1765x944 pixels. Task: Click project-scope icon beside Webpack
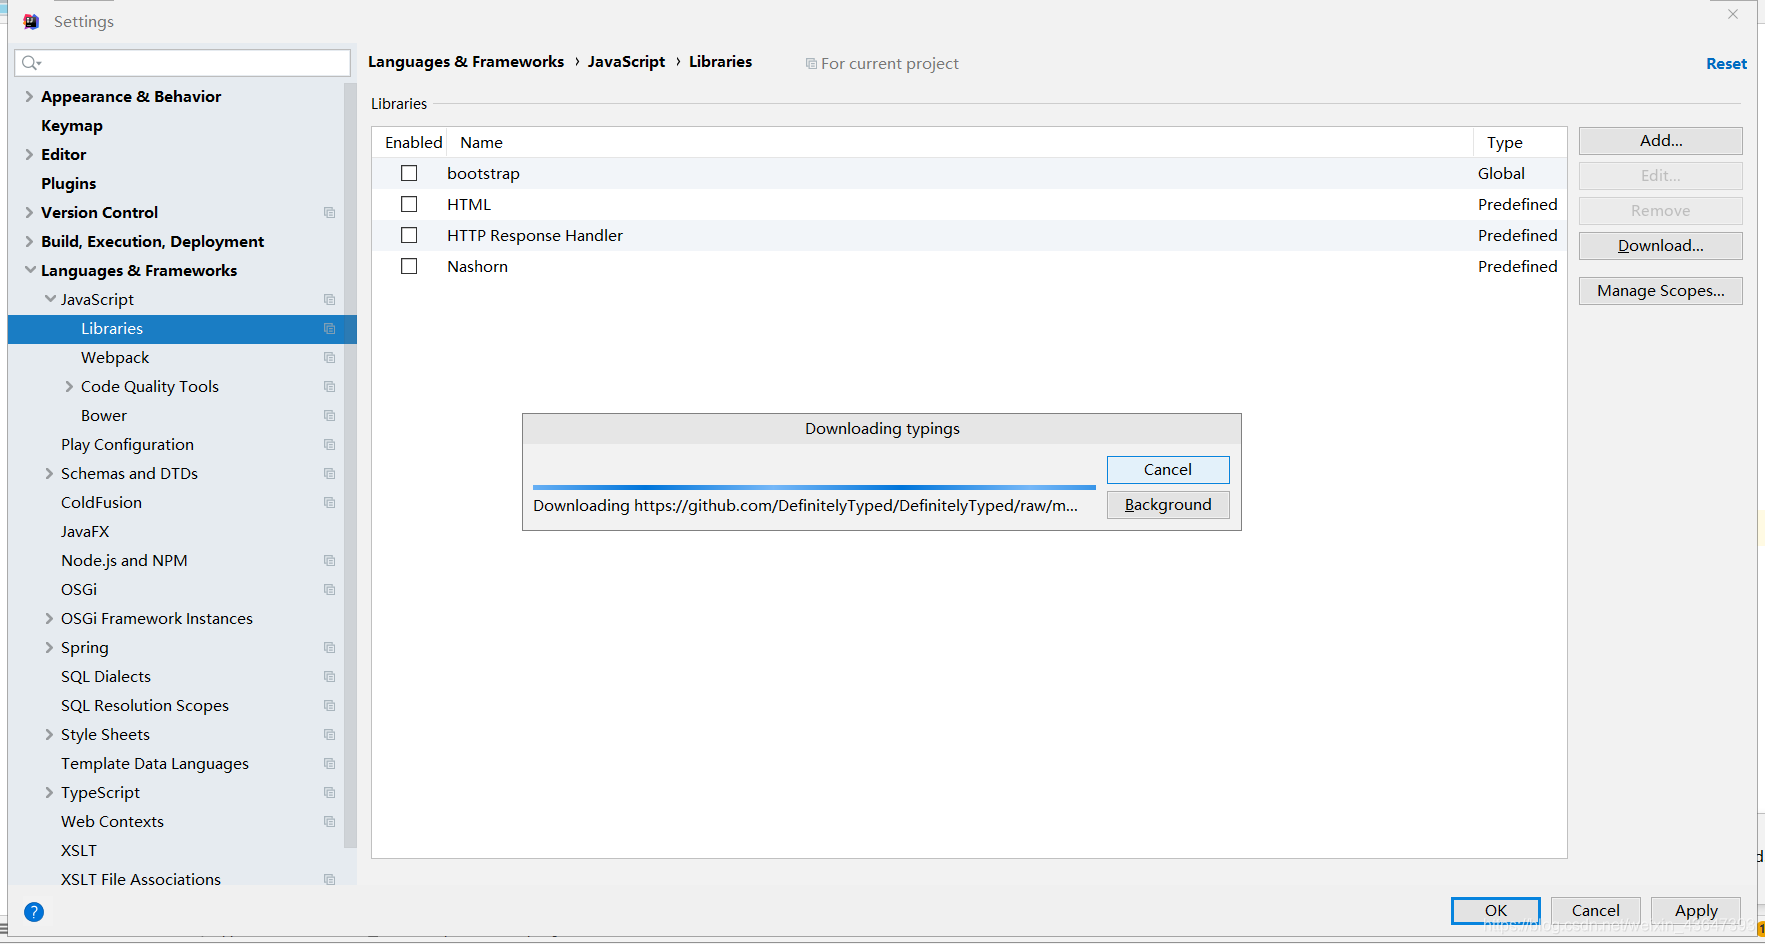click(x=329, y=358)
